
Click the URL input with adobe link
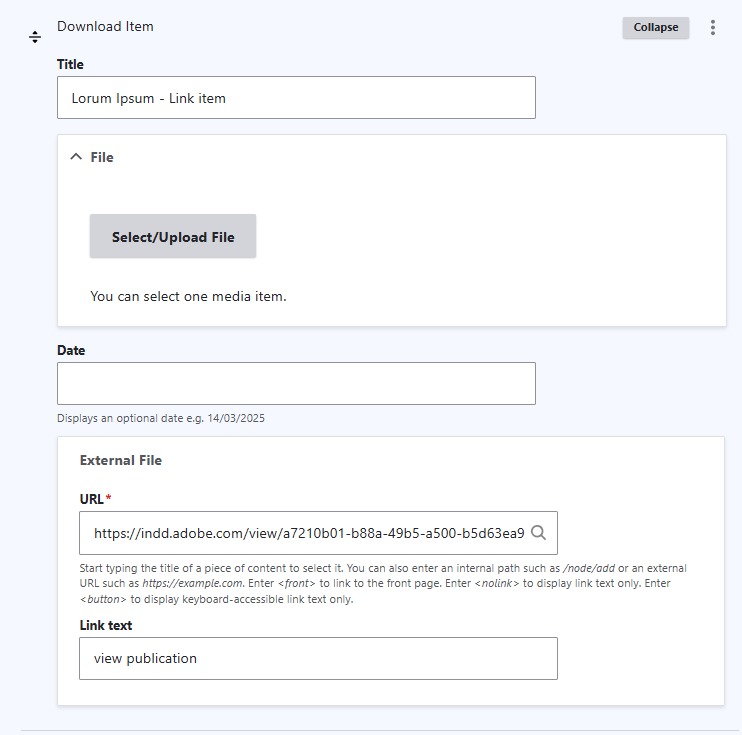pos(318,533)
